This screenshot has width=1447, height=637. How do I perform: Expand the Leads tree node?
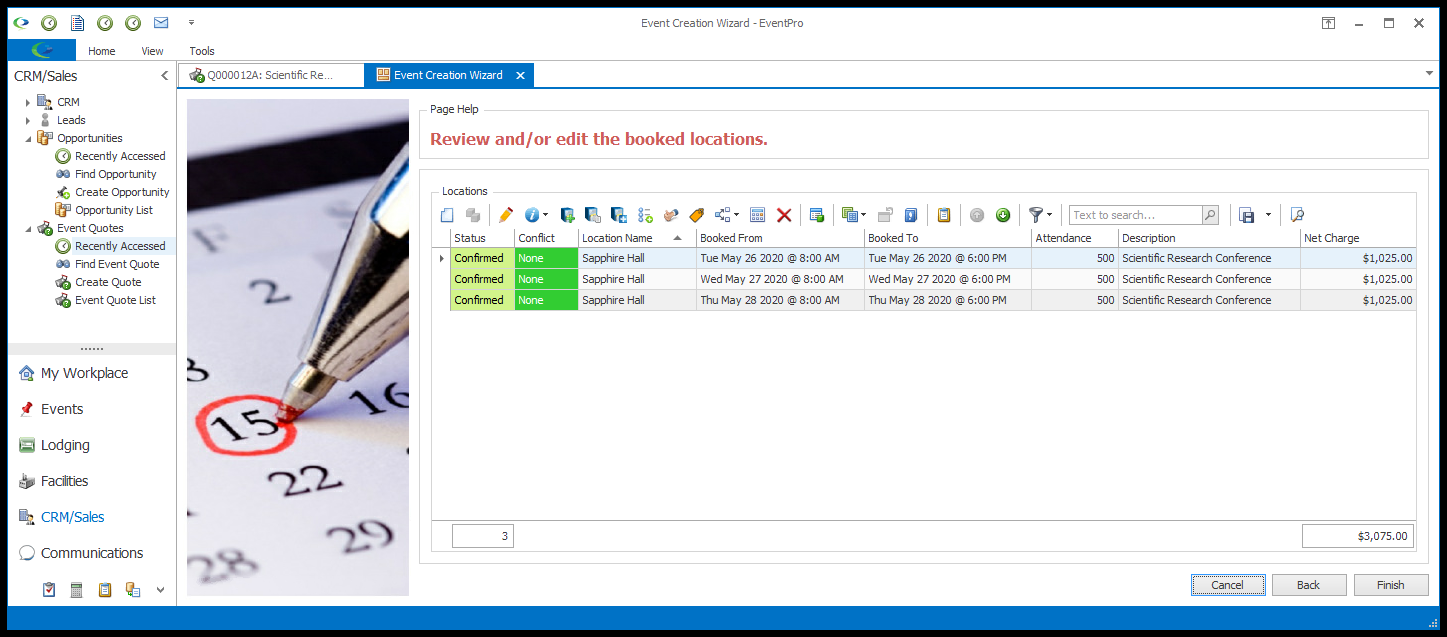coord(28,120)
